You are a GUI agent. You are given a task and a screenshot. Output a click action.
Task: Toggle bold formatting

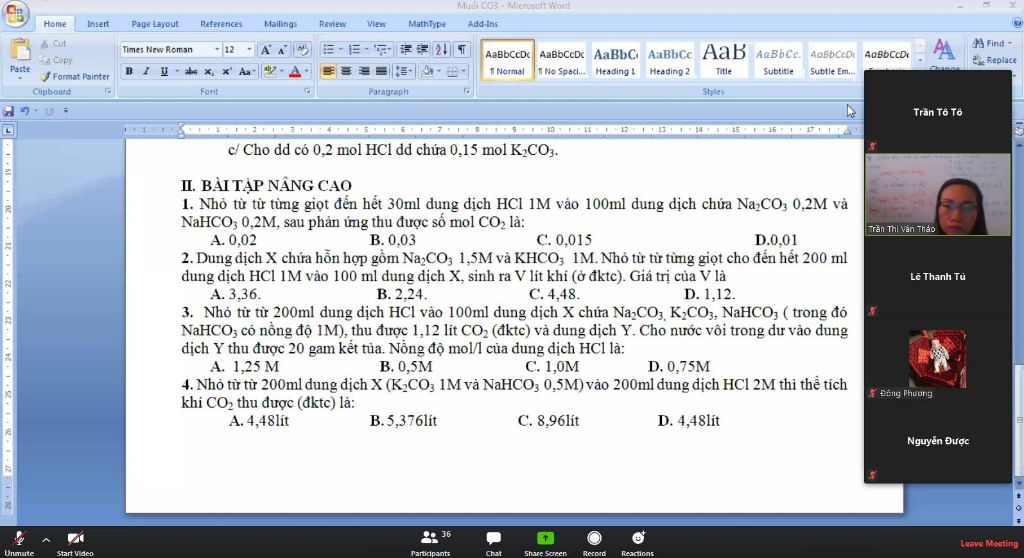point(129,71)
